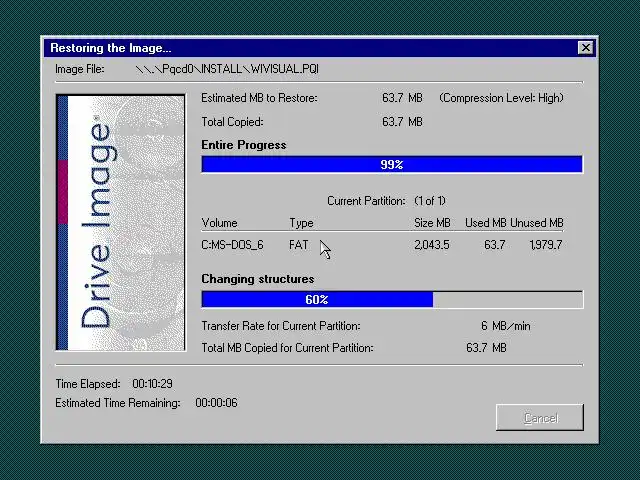Screen dimensions: 640x480
Task: Click the Volume column header
Action: [x=219, y=223]
